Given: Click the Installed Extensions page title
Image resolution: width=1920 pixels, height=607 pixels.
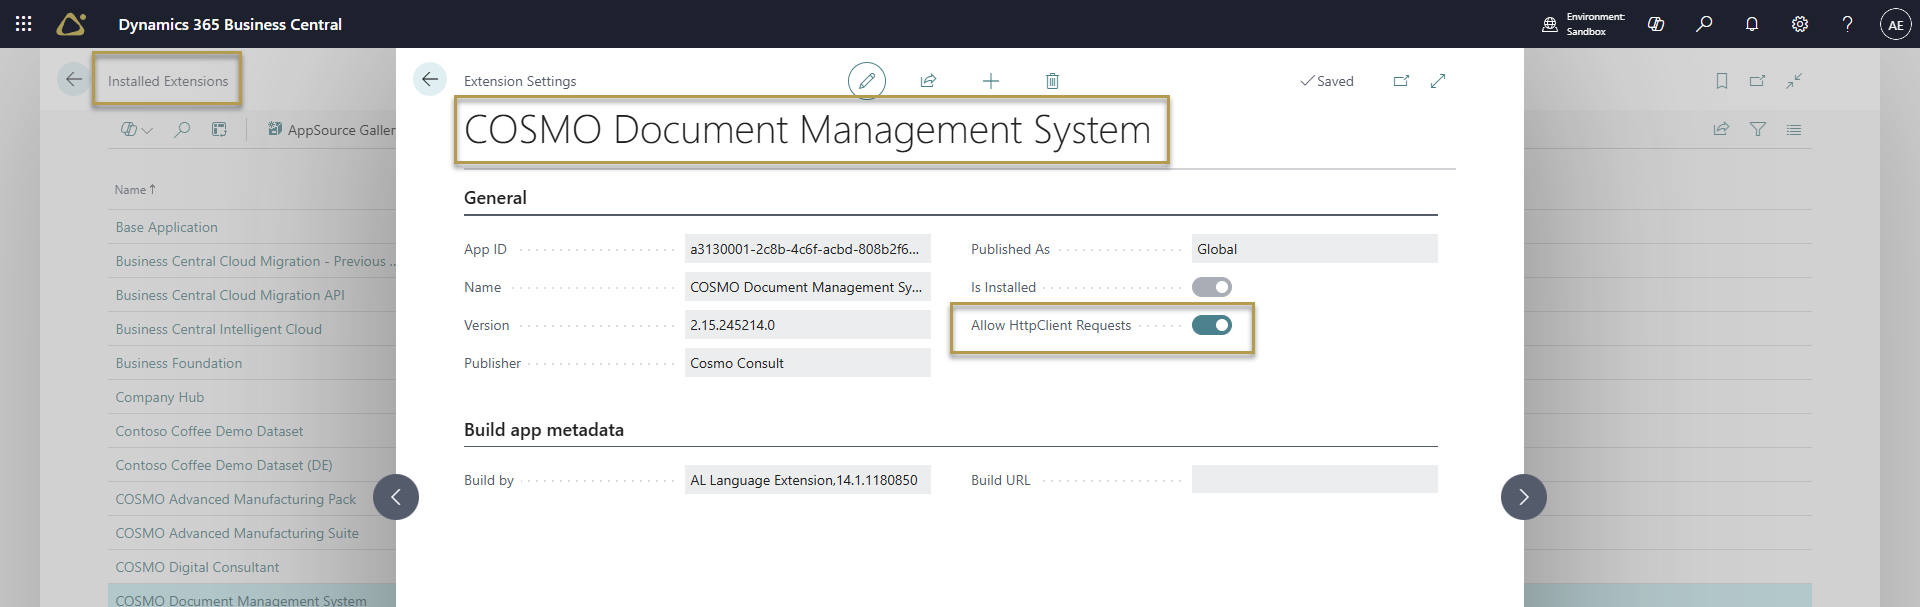Looking at the screenshot, I should click(x=168, y=81).
